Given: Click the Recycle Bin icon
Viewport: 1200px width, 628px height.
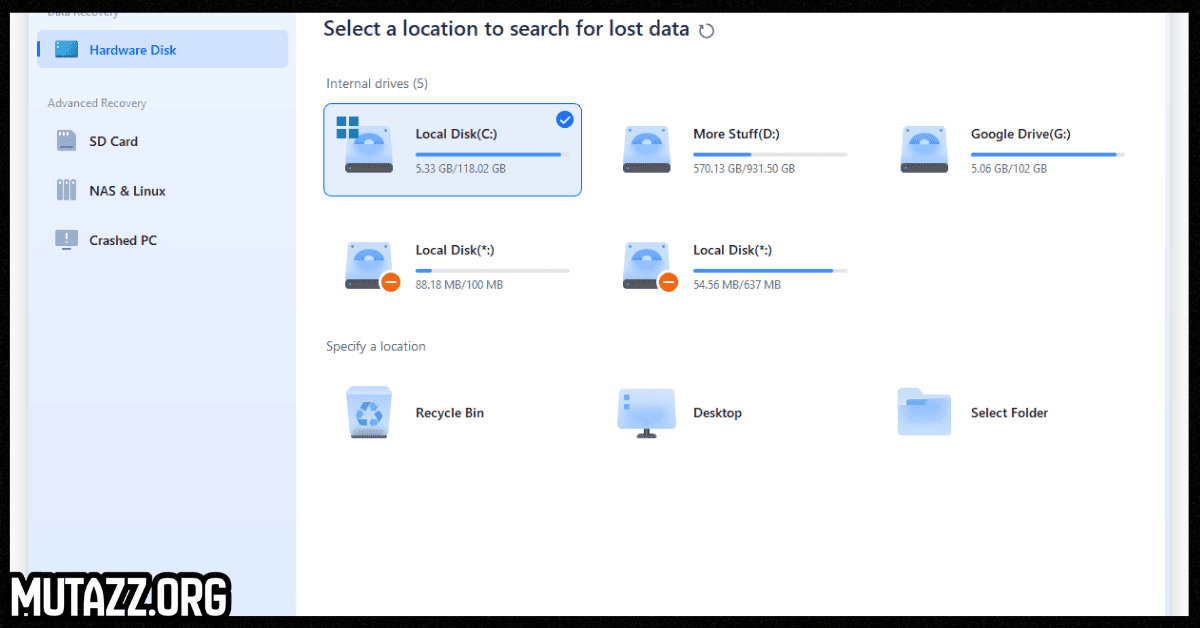Looking at the screenshot, I should pyautogui.click(x=369, y=412).
